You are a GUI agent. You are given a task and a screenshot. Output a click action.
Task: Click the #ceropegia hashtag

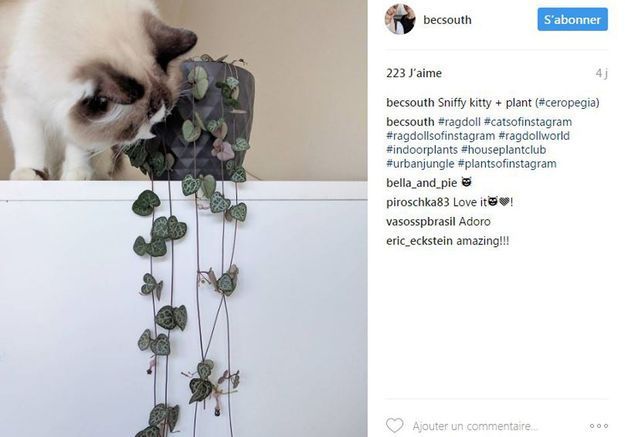point(567,103)
